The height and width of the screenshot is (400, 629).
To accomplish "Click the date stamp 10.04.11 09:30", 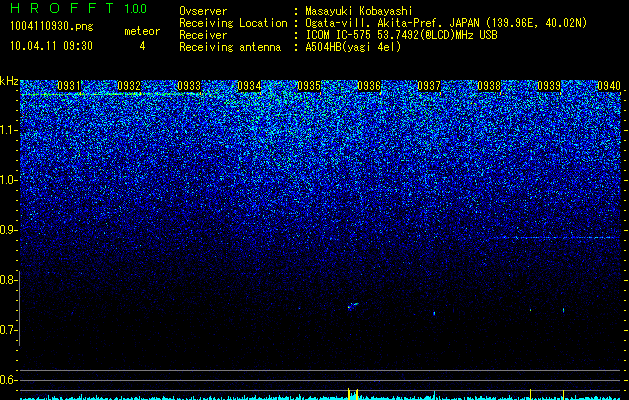I will click(51, 46).
